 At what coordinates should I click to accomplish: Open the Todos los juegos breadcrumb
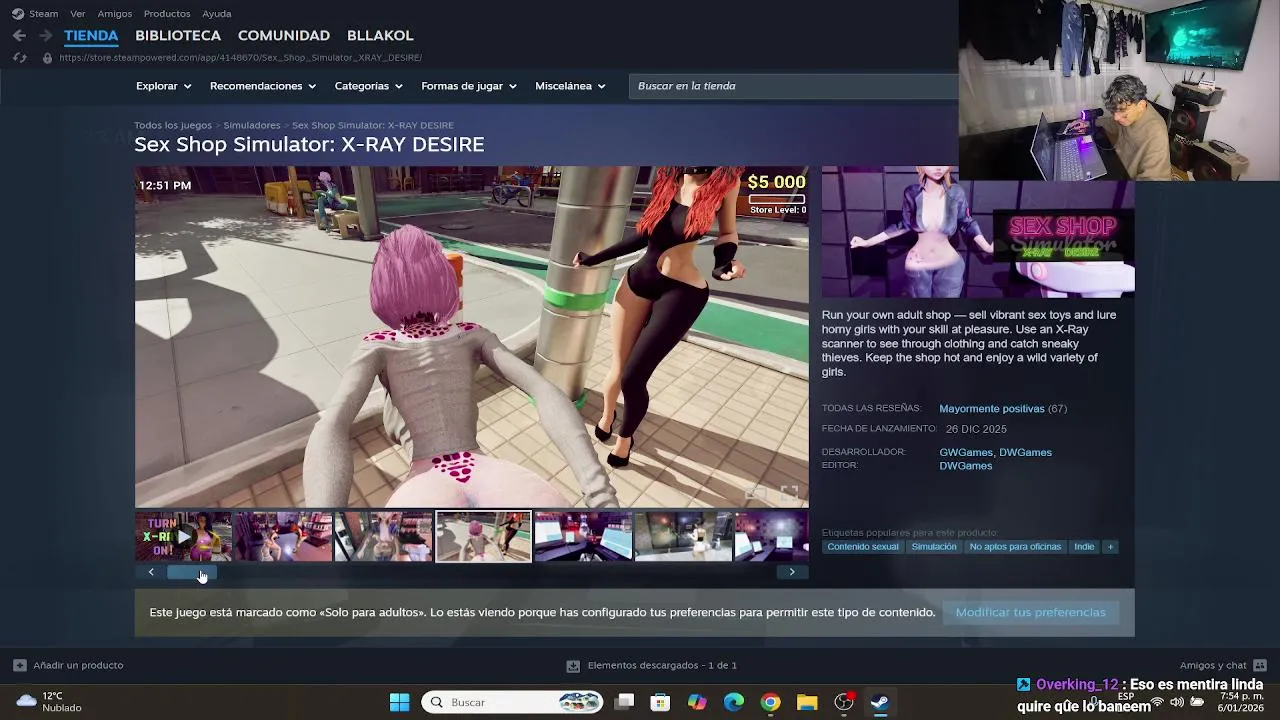point(173,125)
